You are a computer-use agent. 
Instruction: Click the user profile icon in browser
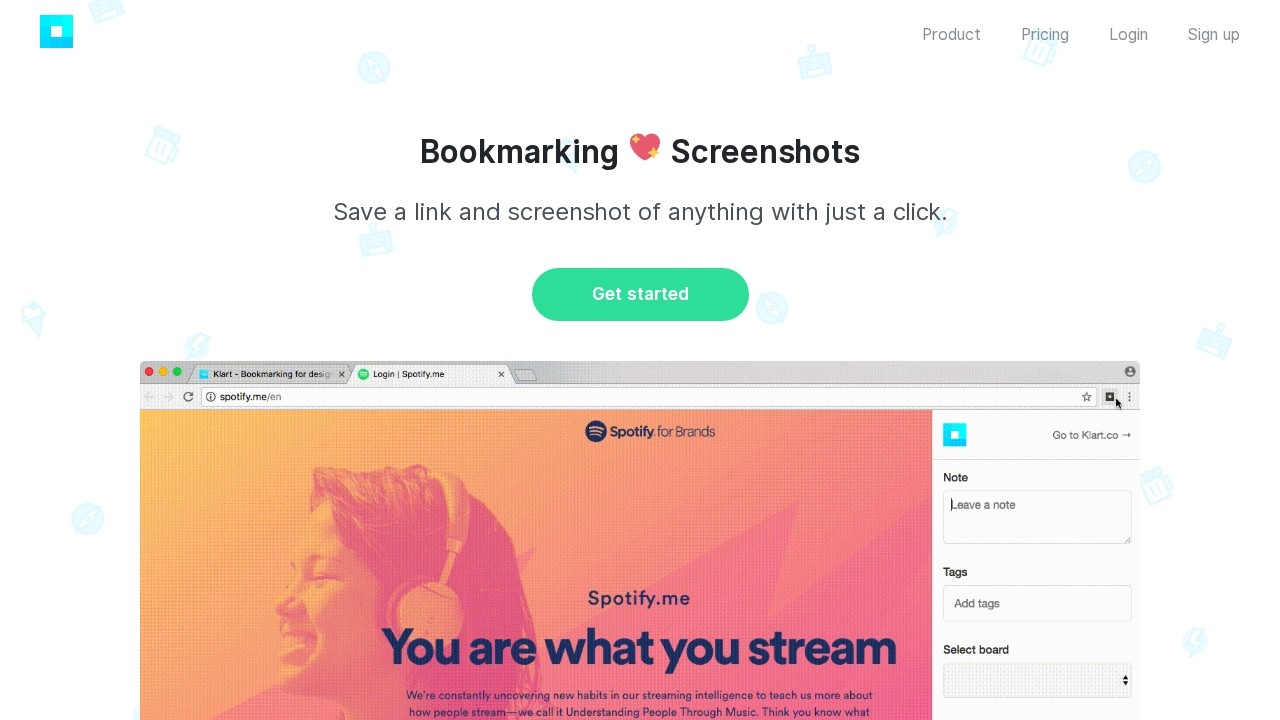pyautogui.click(x=1130, y=372)
